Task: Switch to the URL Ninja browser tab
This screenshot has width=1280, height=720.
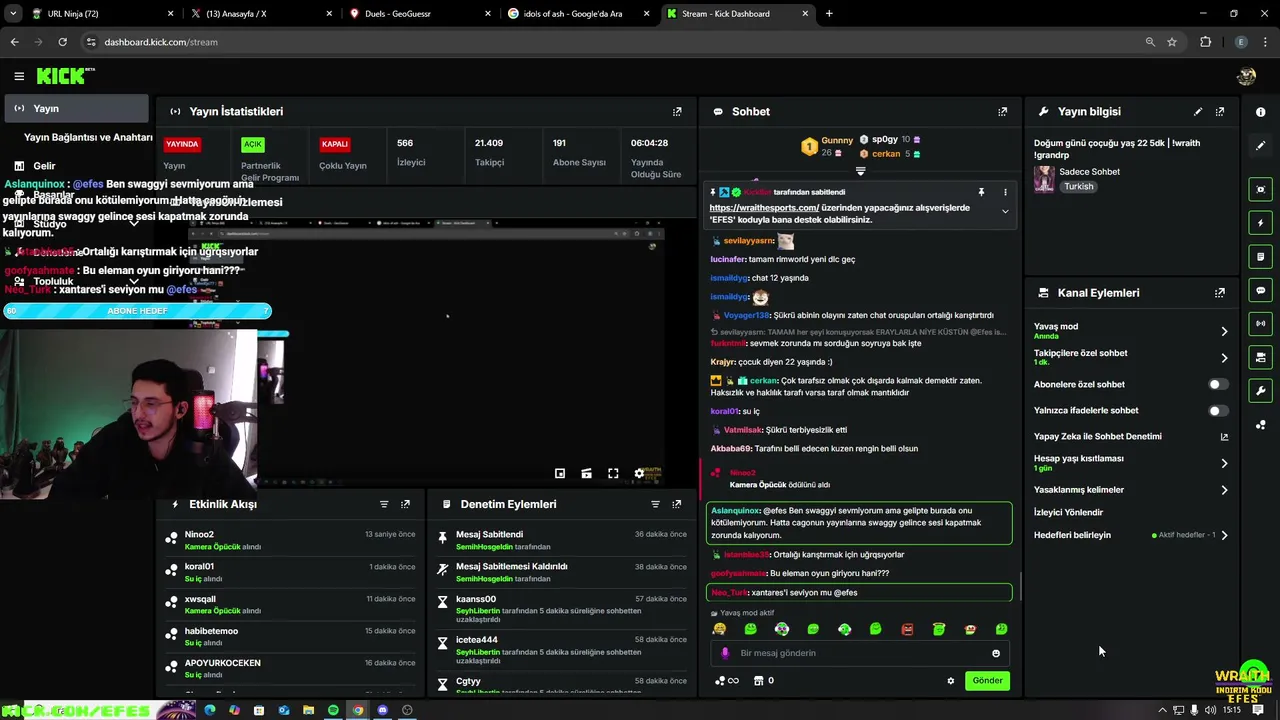Action: tap(100, 14)
